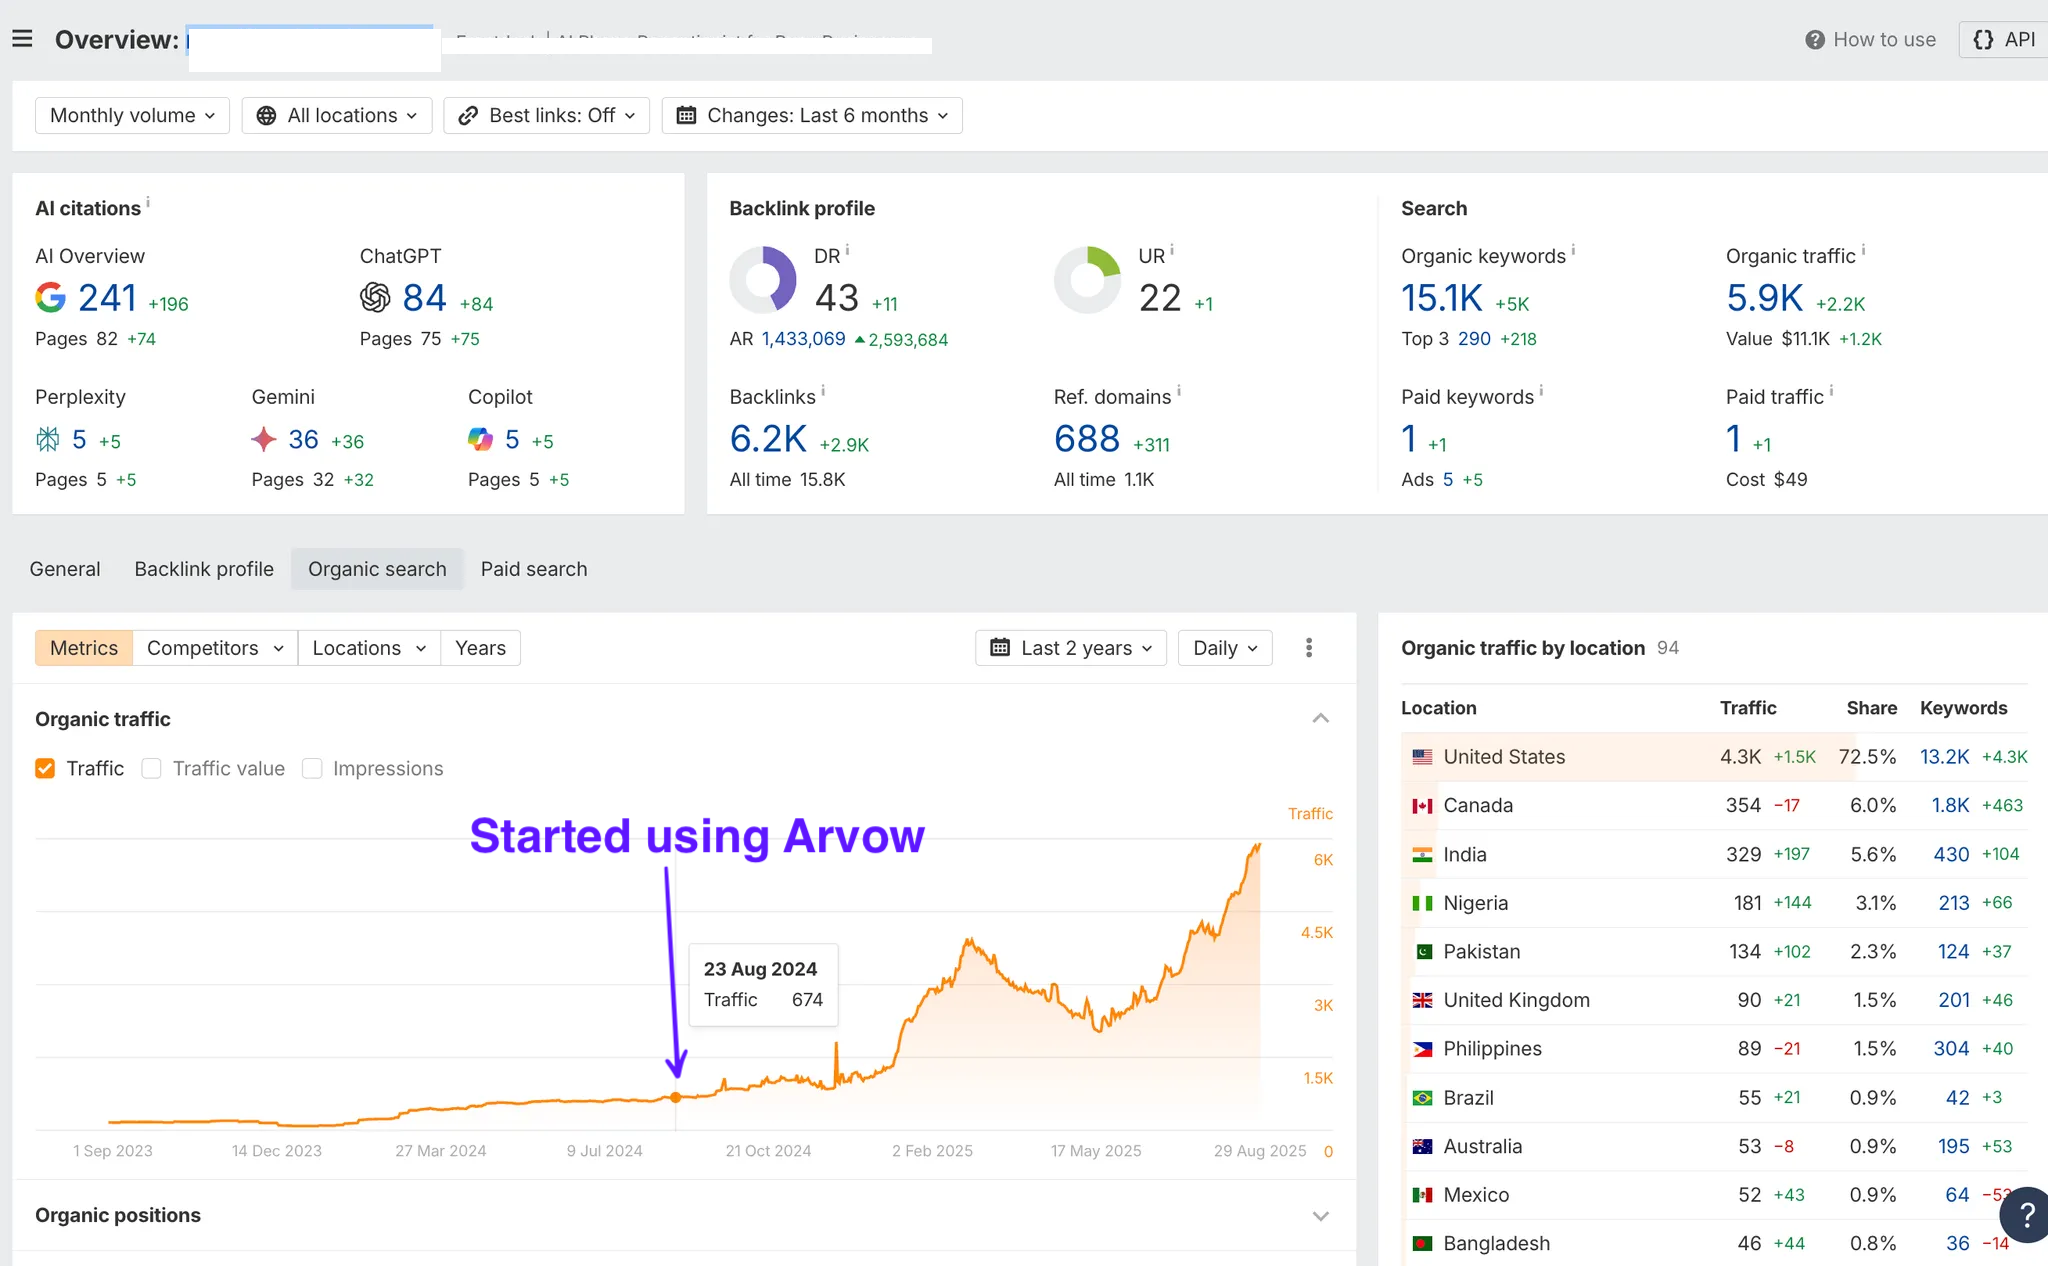This screenshot has height=1266, width=2048.
Task: Switch to the Paid search tab
Action: point(533,569)
